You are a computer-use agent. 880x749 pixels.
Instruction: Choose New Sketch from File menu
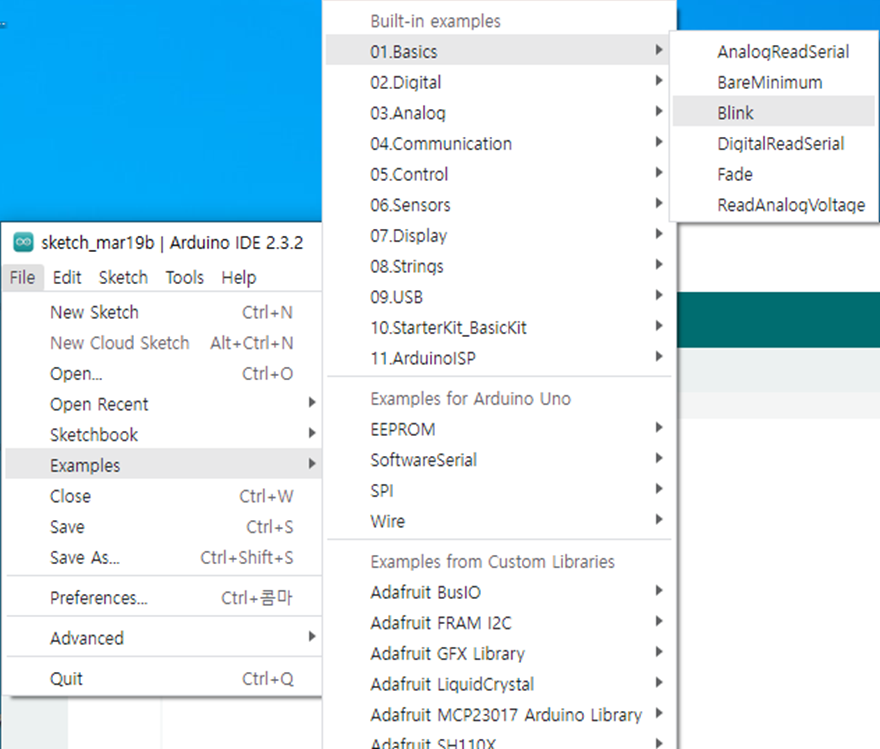pyautogui.click(x=164, y=313)
